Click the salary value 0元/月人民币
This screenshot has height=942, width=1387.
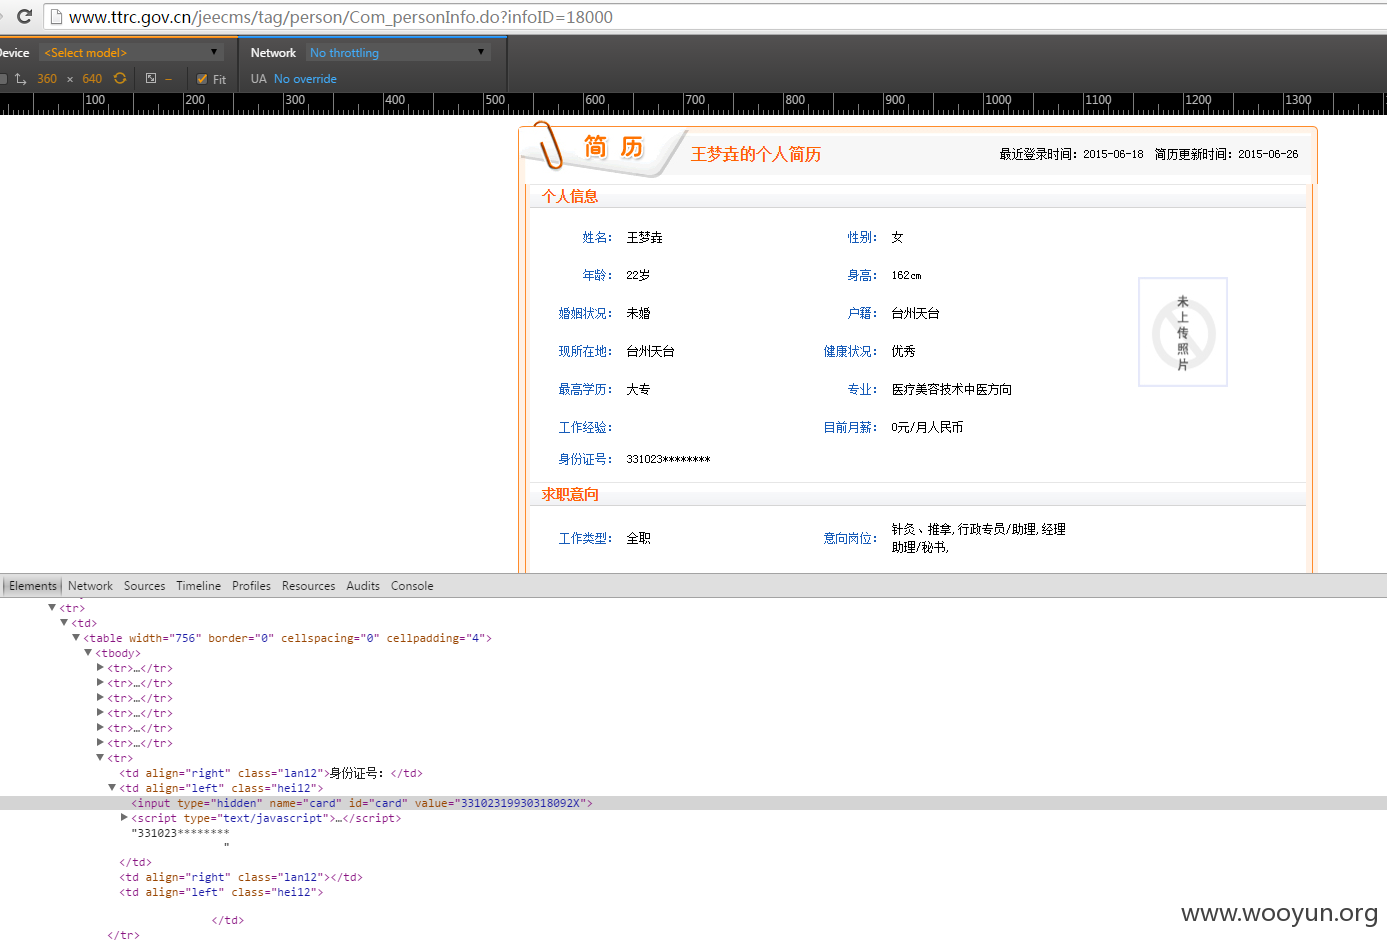(927, 427)
